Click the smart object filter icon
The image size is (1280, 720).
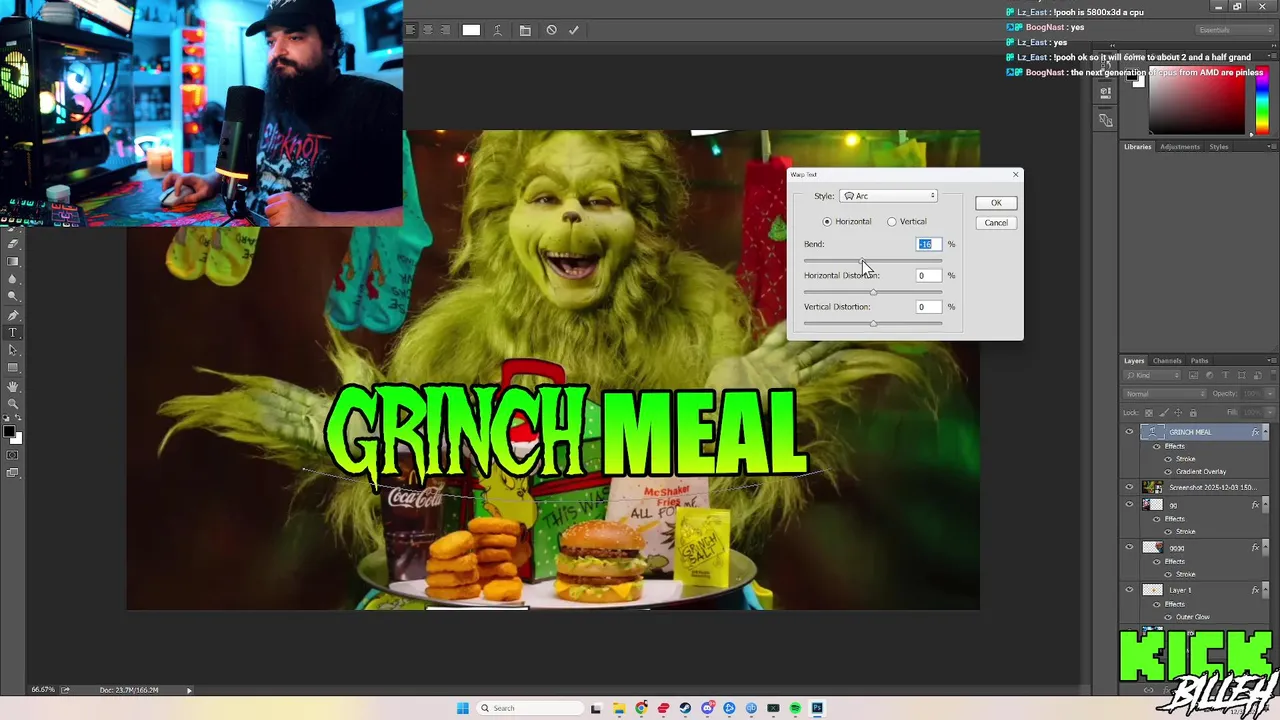1257,375
